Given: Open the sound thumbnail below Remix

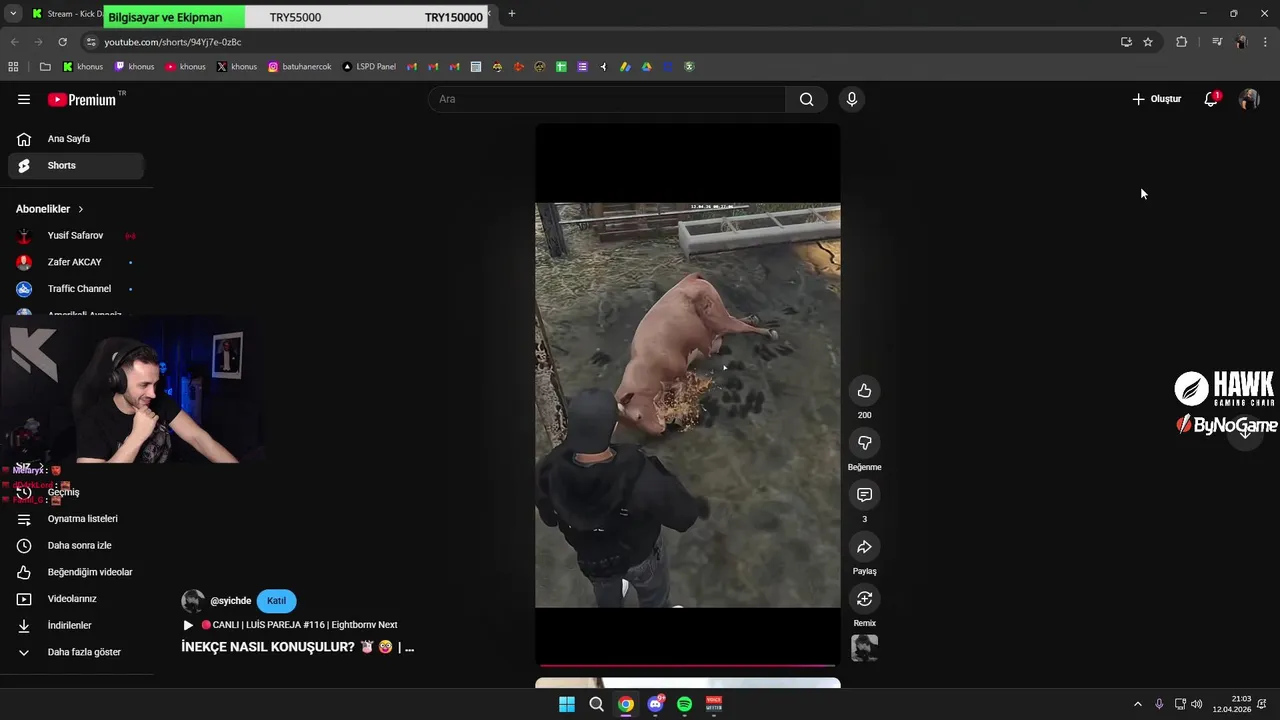Looking at the screenshot, I should click(864, 648).
